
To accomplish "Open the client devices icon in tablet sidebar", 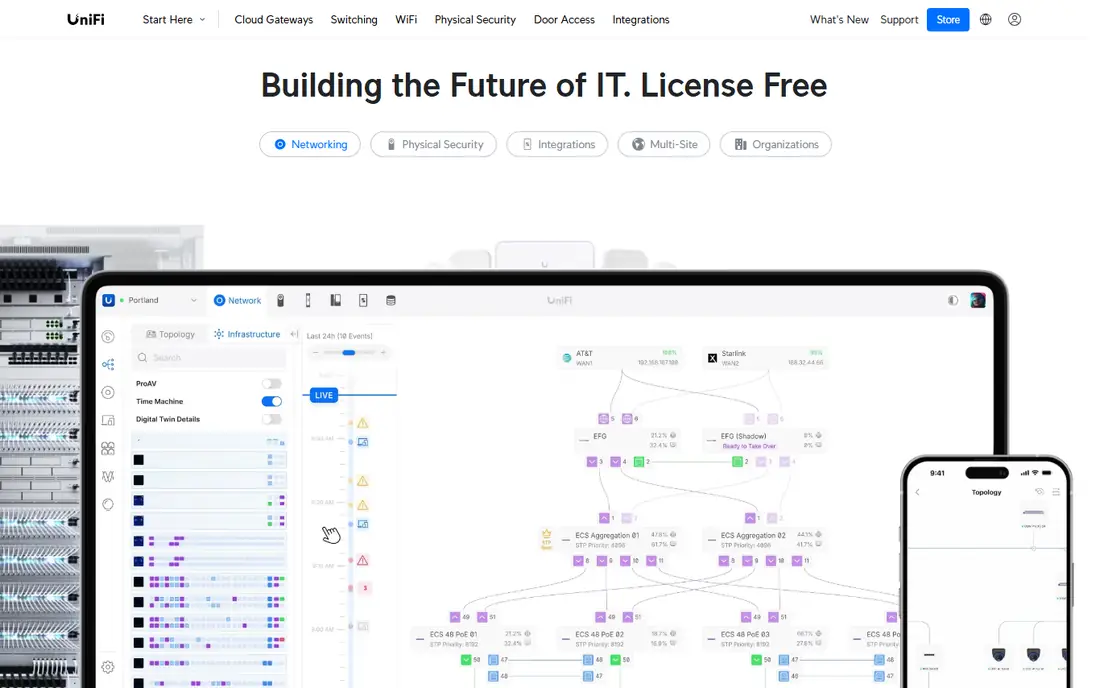I will coord(107,420).
